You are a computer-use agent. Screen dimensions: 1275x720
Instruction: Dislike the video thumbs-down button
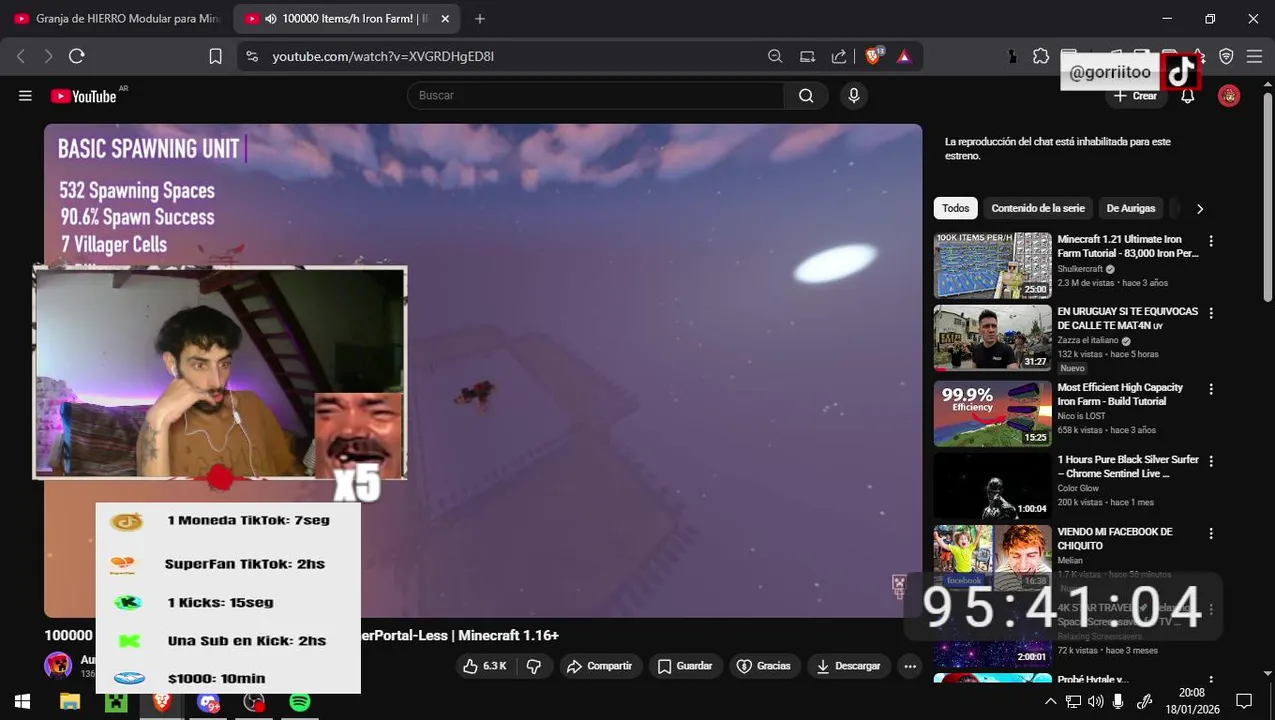(534, 666)
